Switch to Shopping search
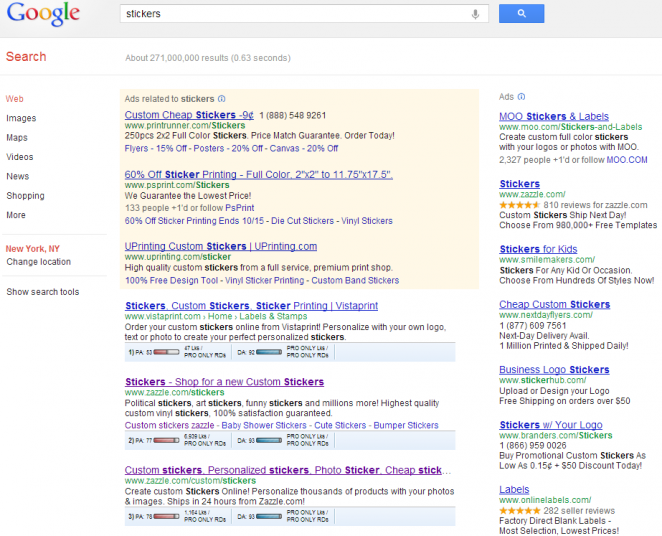This screenshot has width=662, height=536. [x=25, y=196]
